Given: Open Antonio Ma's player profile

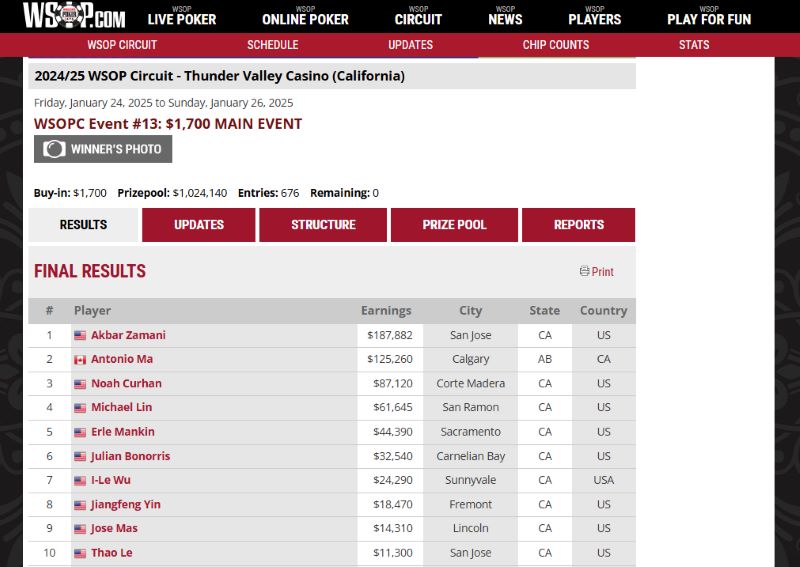Looking at the screenshot, I should pyautogui.click(x=122, y=359).
